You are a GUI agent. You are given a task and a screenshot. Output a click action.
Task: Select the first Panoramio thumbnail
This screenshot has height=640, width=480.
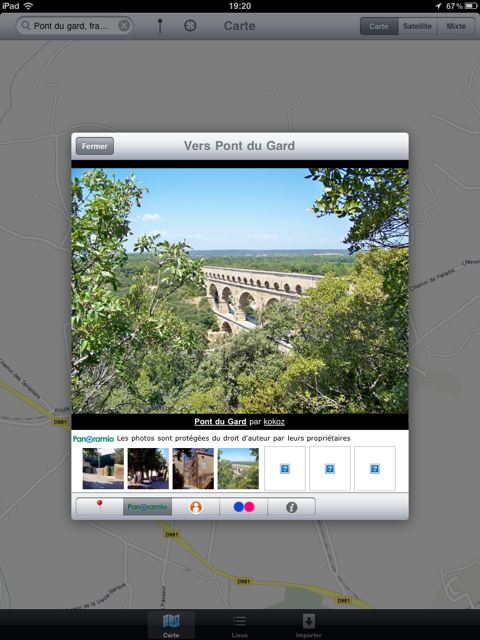[103, 468]
